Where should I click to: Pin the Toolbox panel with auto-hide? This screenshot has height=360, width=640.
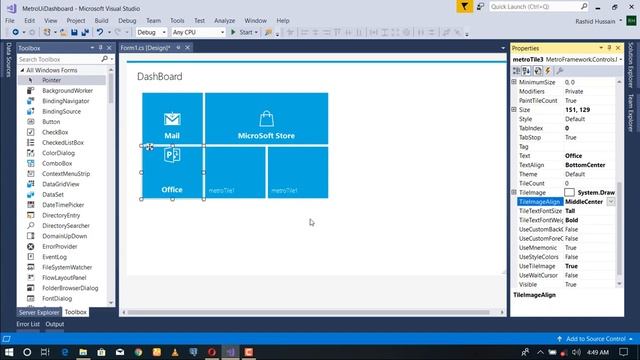(101, 48)
